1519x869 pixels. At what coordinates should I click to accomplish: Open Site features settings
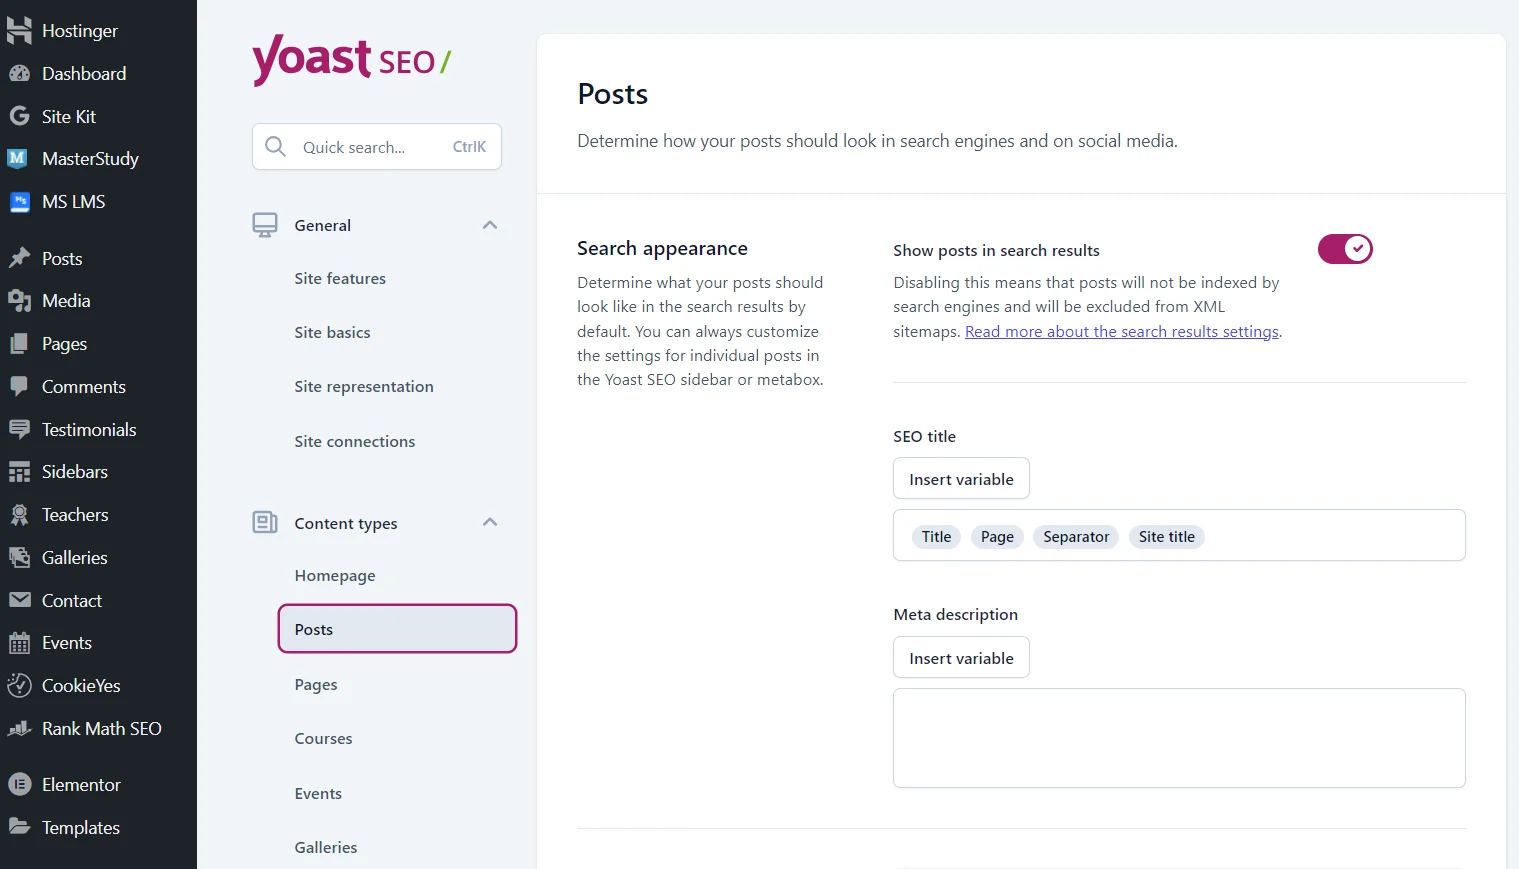point(340,279)
